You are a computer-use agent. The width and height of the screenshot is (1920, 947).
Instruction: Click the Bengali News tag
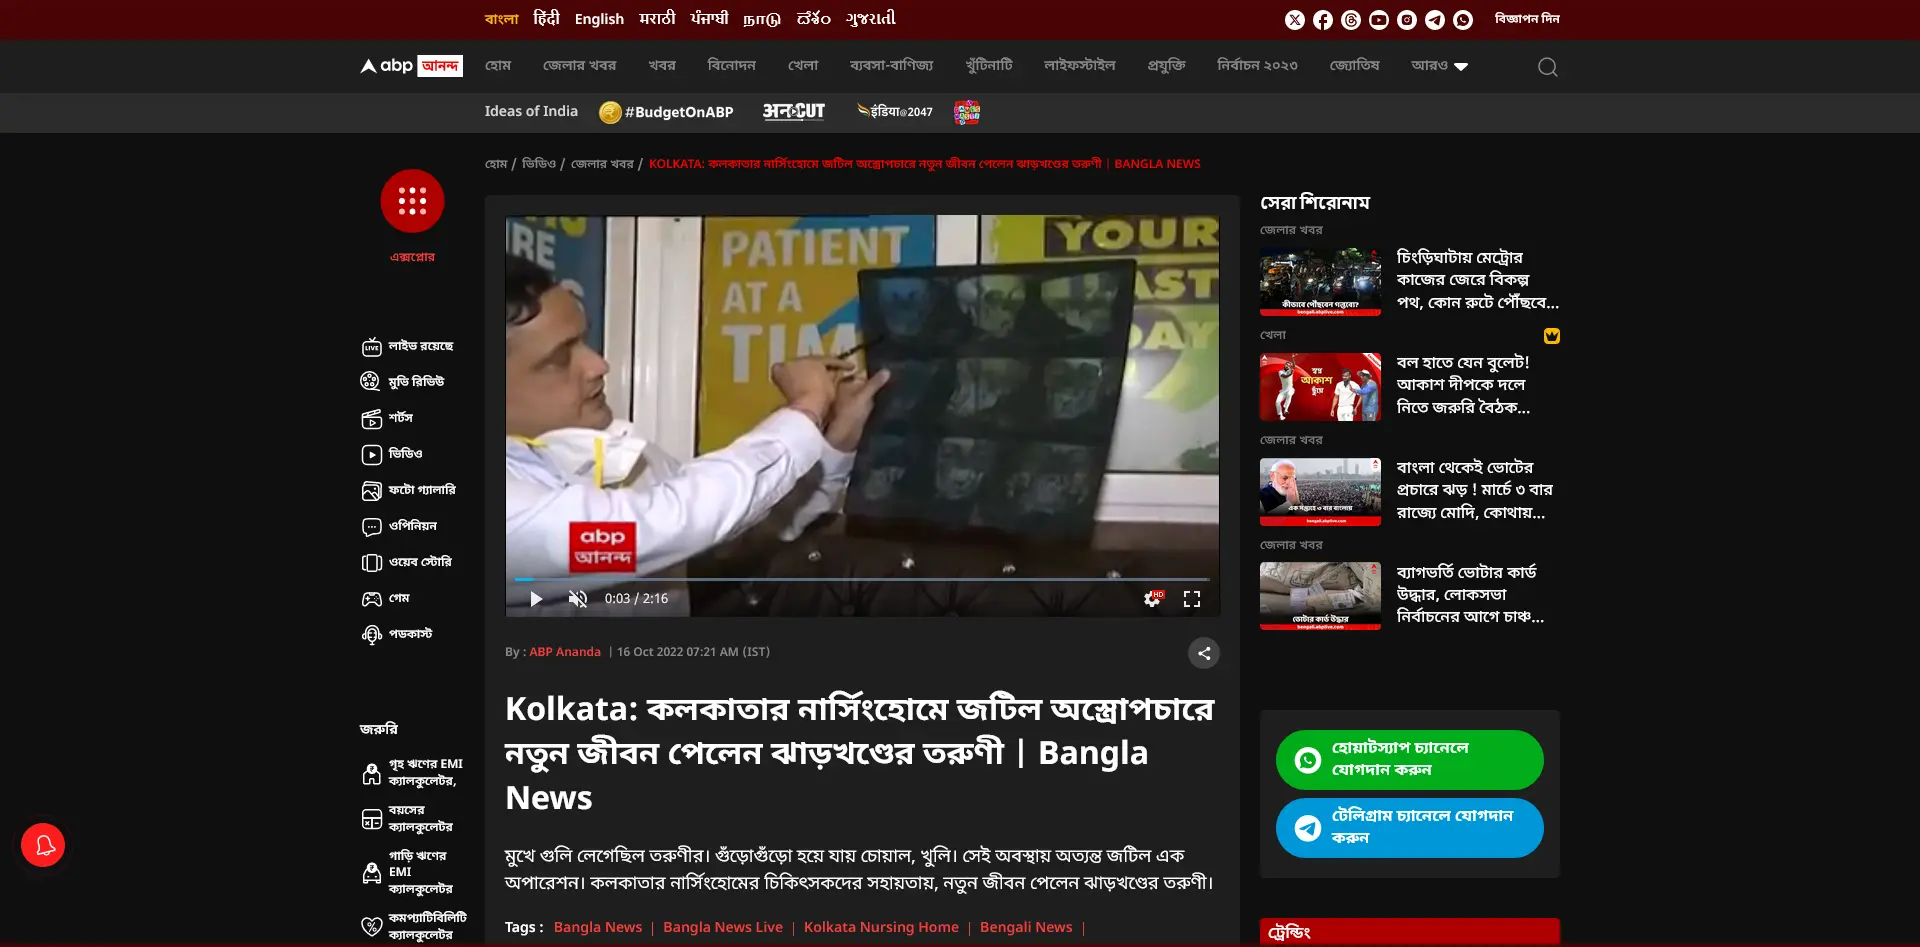[1026, 928]
